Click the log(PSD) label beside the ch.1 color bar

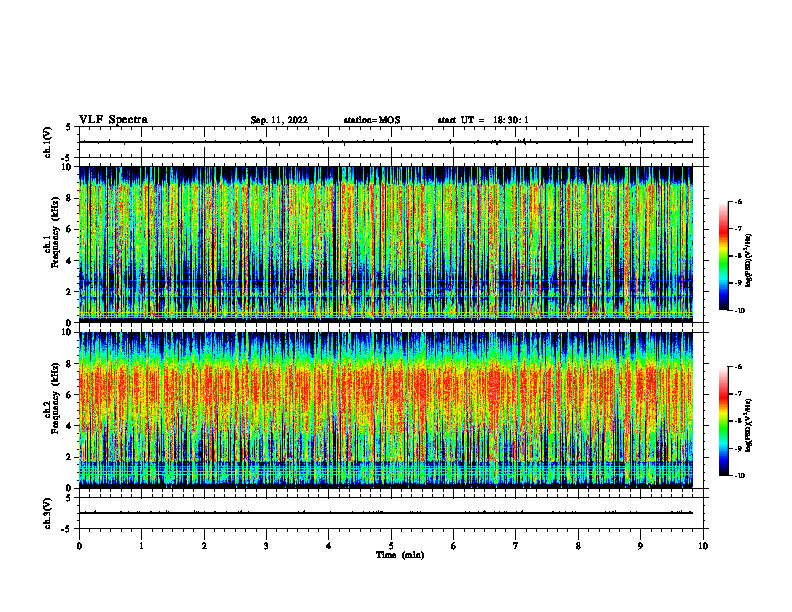pos(749,260)
